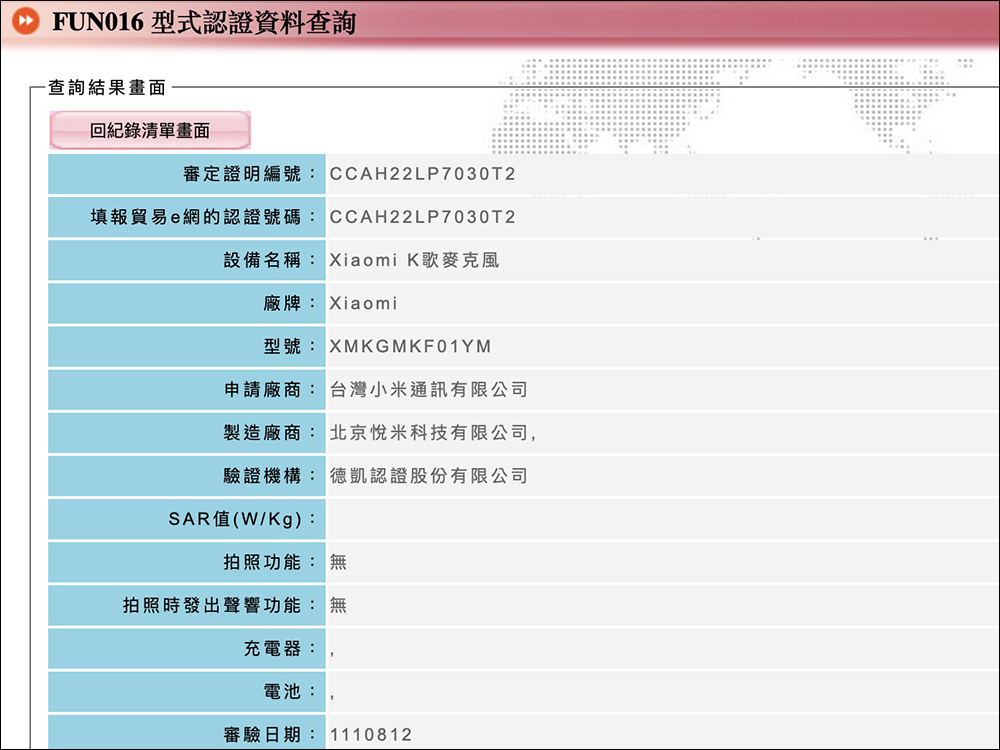1000x750 pixels.
Task: Click the 拍照功能 label cell
Action: [187, 562]
